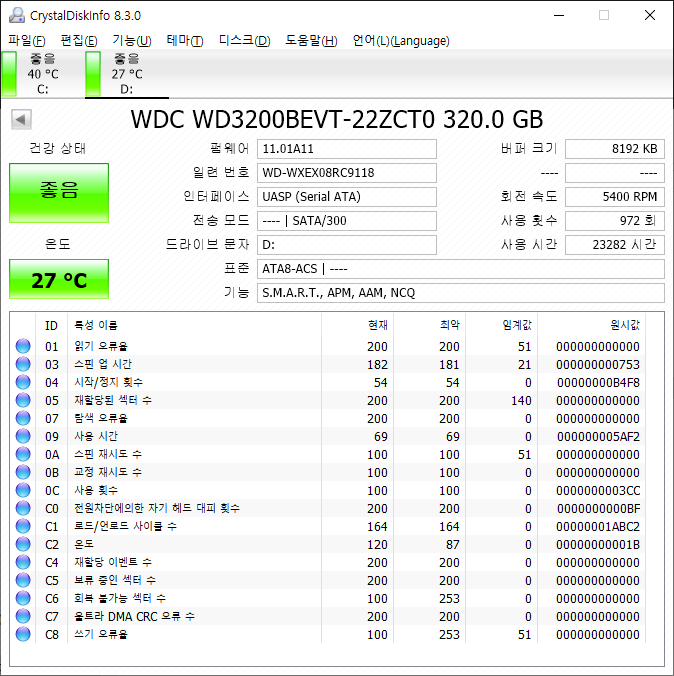Open the 테마(T) menu
The image size is (674, 676).
[184, 41]
